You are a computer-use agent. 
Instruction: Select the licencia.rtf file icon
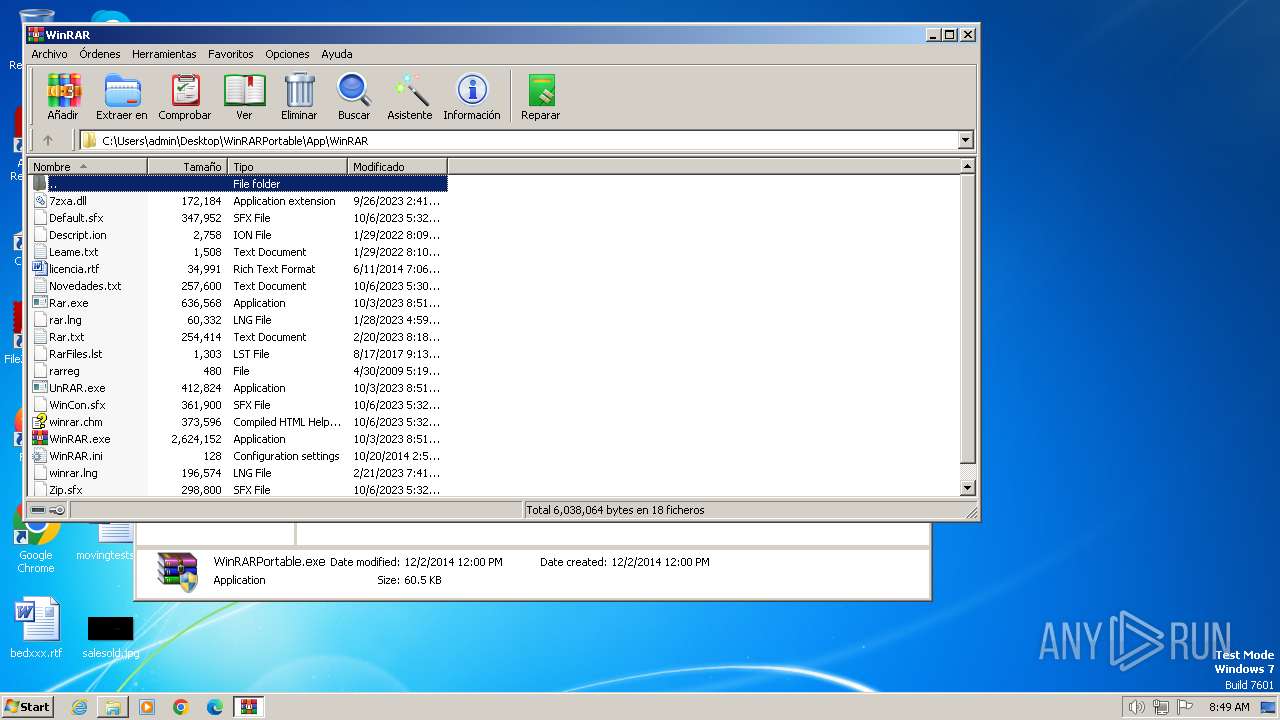pyautogui.click(x=40, y=269)
